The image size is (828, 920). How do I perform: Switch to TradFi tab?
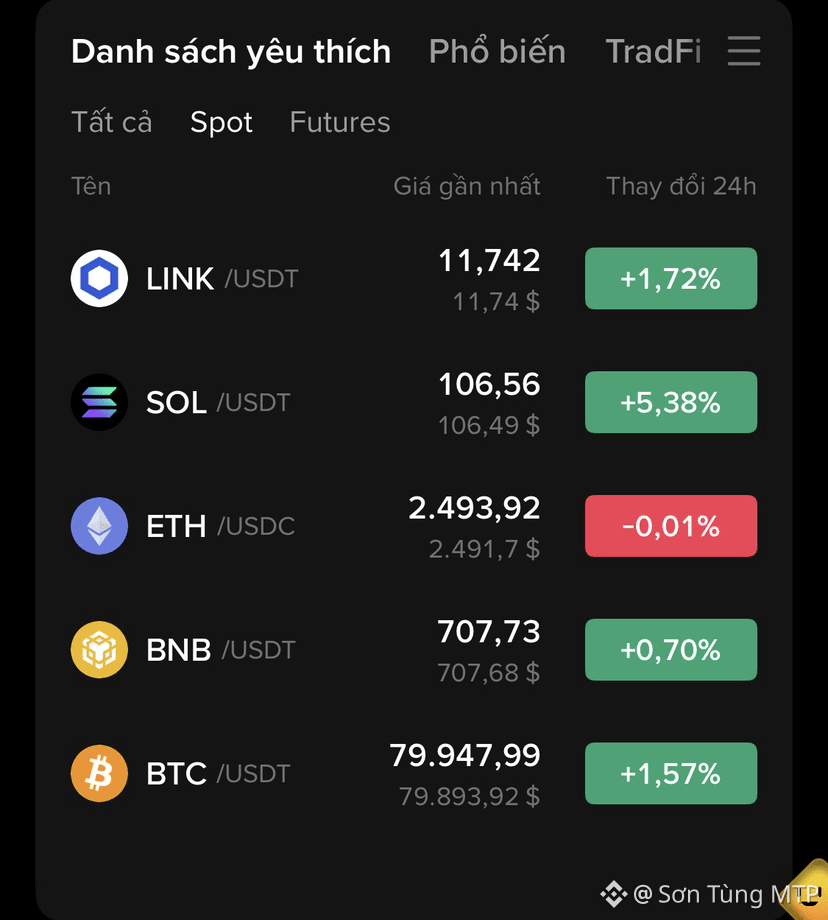click(653, 51)
